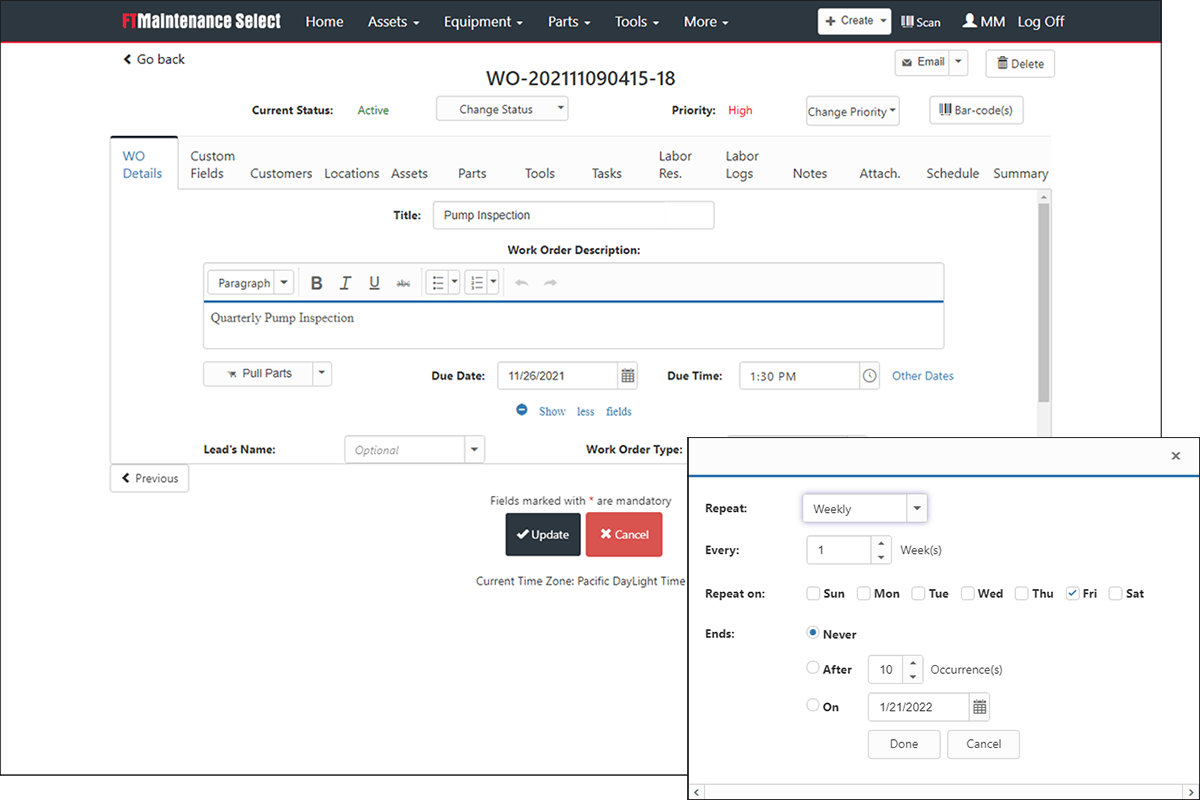Screen dimensions: 1200x800
Task: Open the Lead's Name dropdown
Action: [x=475, y=450]
